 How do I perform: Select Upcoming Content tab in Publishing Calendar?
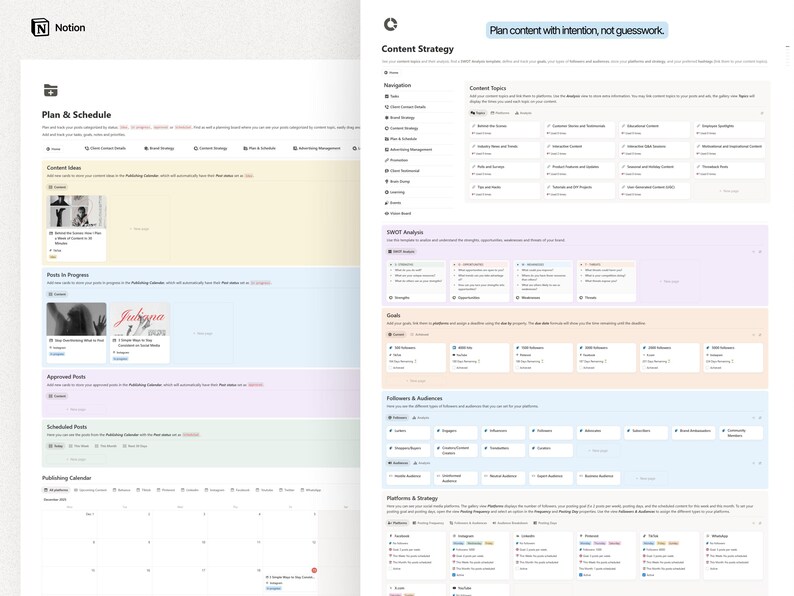[91, 490]
